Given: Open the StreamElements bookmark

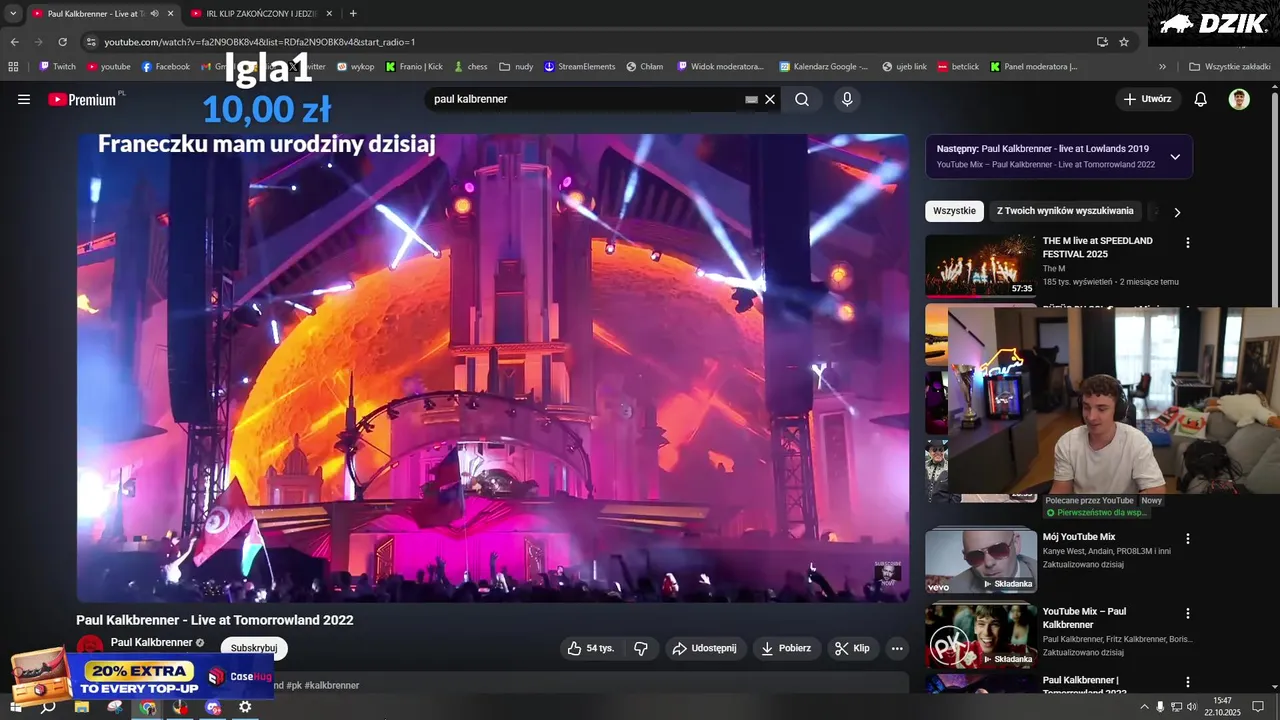Looking at the screenshot, I should point(580,67).
